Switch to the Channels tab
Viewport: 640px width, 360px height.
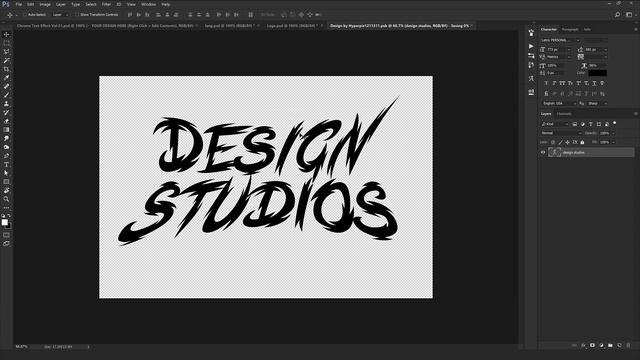click(x=564, y=114)
